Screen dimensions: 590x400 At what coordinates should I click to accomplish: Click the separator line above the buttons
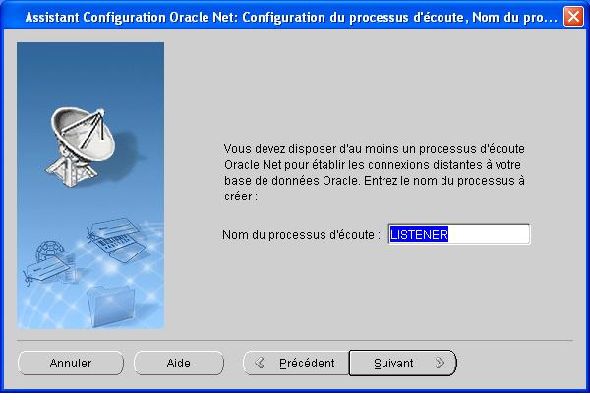[x=295, y=341]
